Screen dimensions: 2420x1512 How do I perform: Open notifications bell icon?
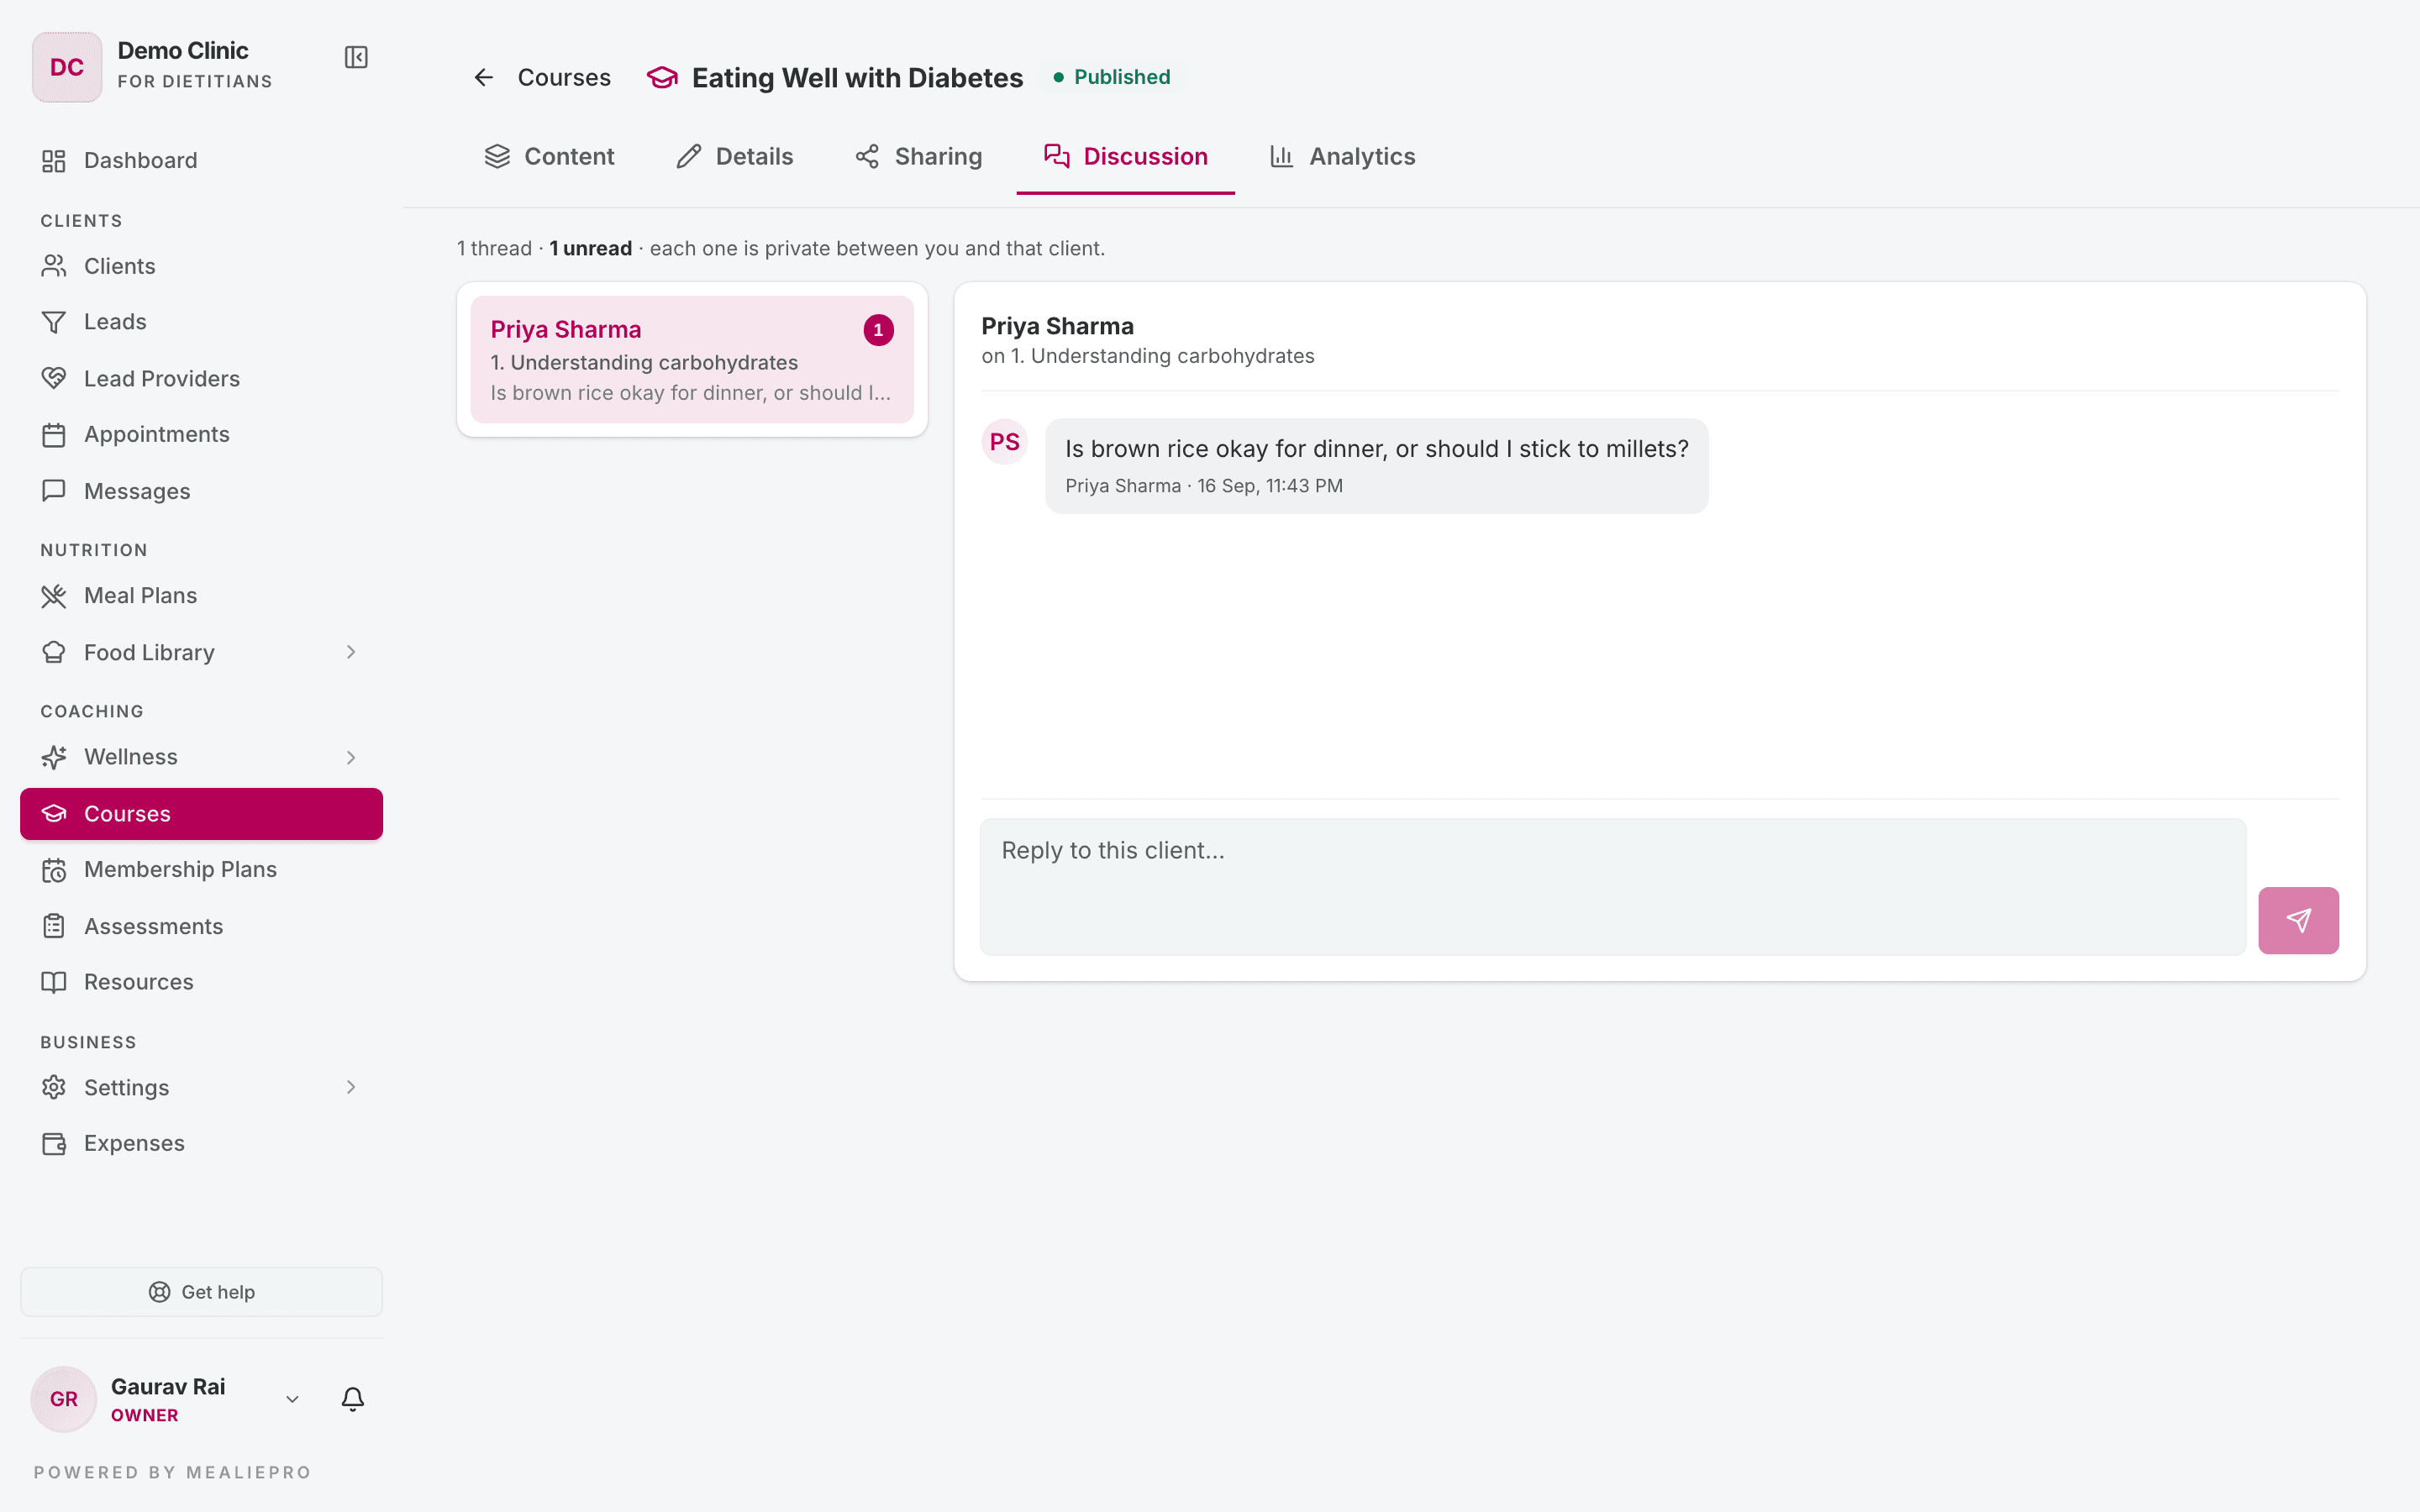point(352,1398)
